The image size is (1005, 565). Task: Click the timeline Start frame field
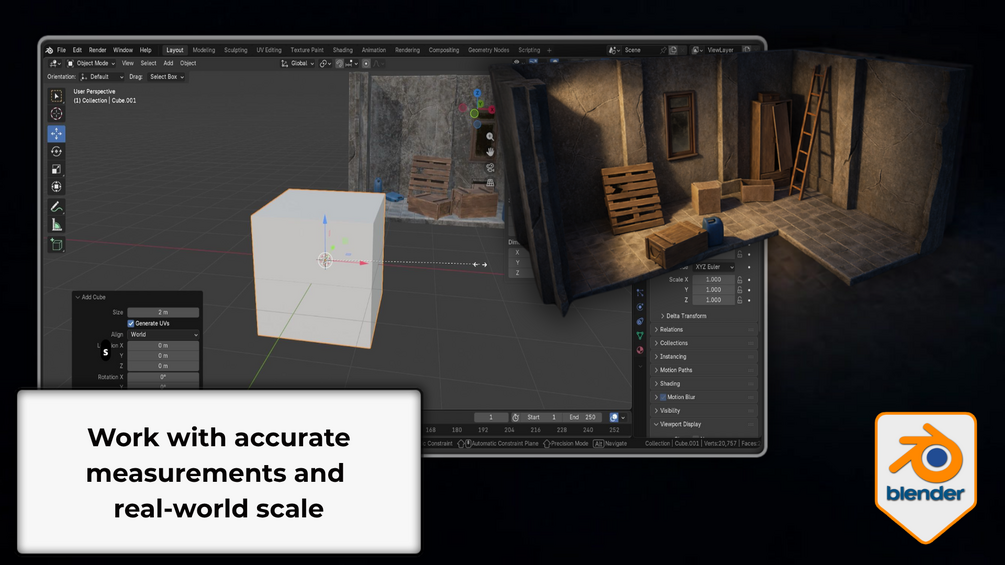click(x=542, y=418)
